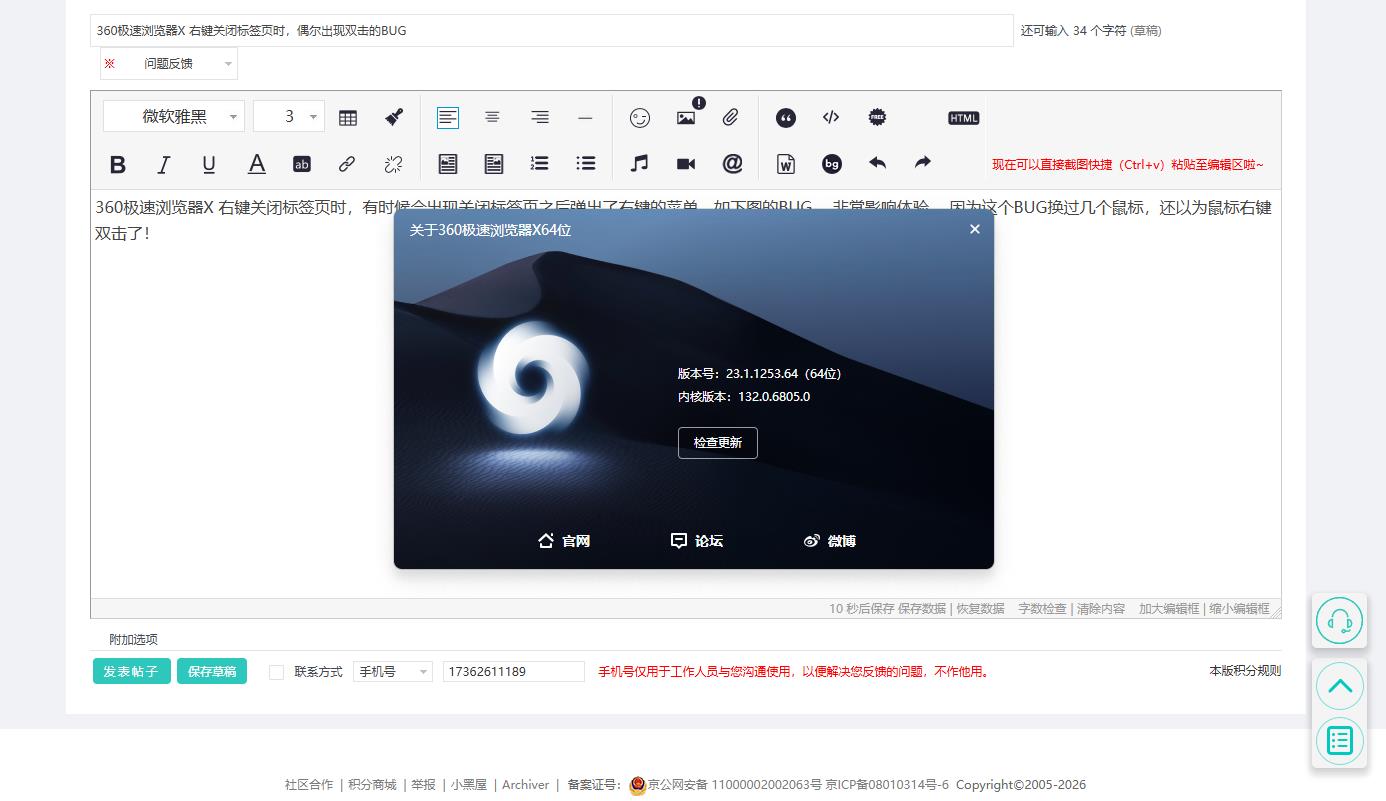Open the 问题反馈 category dropdown
Image resolution: width=1386 pixels, height=801 pixels.
pos(169,64)
